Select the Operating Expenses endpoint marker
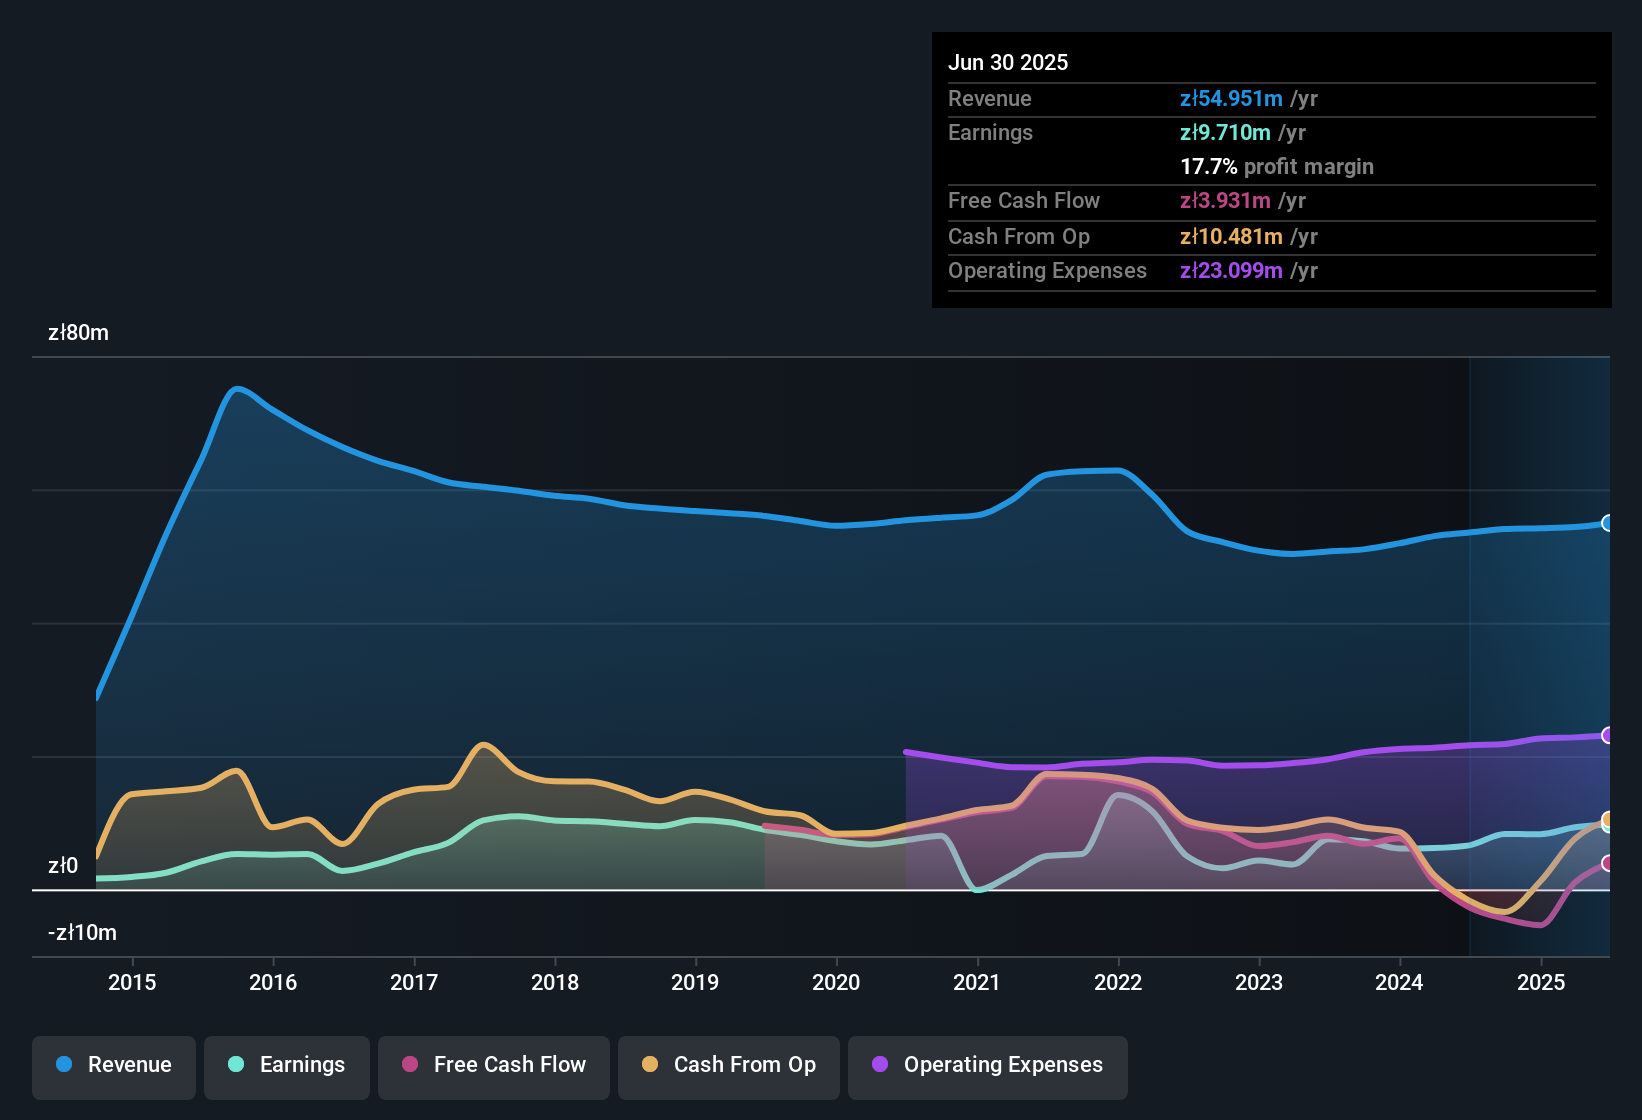The image size is (1642, 1120). coord(1607,735)
